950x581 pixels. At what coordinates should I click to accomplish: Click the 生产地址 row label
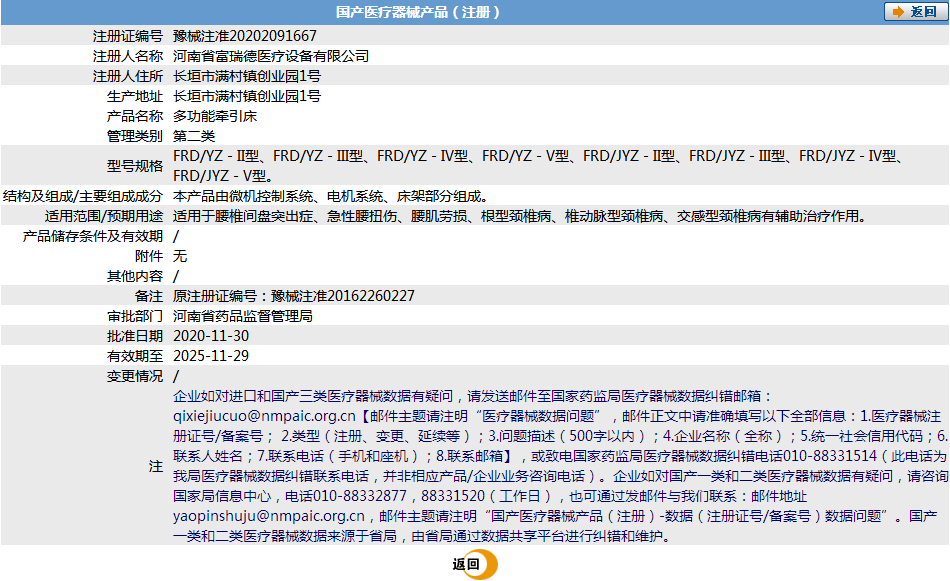point(134,96)
